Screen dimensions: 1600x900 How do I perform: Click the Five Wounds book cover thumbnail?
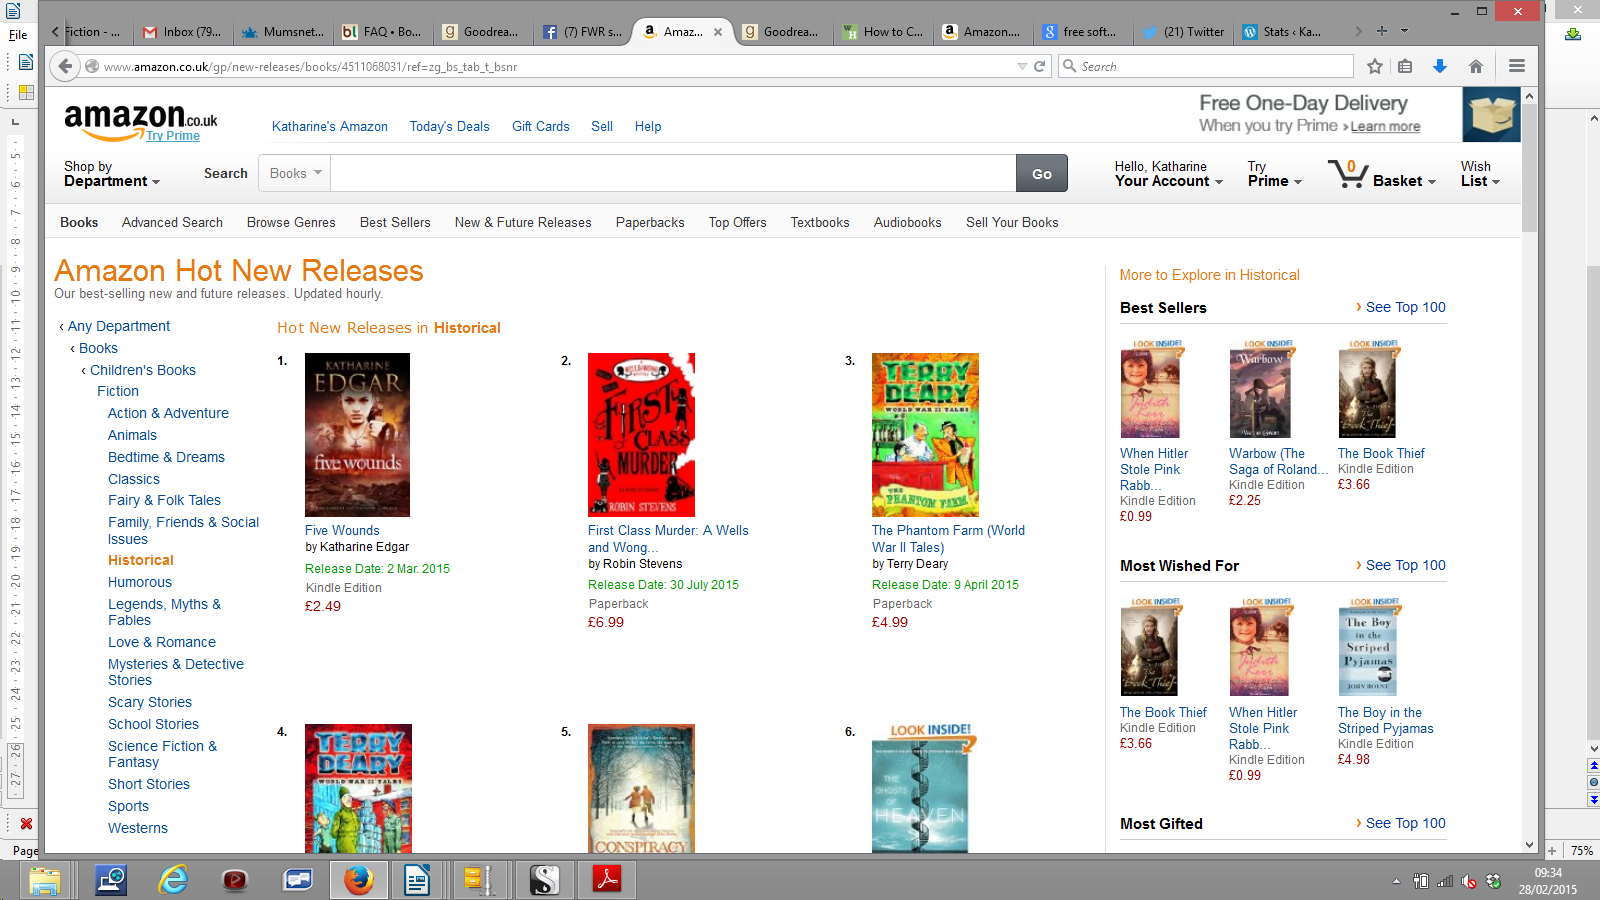(x=357, y=435)
